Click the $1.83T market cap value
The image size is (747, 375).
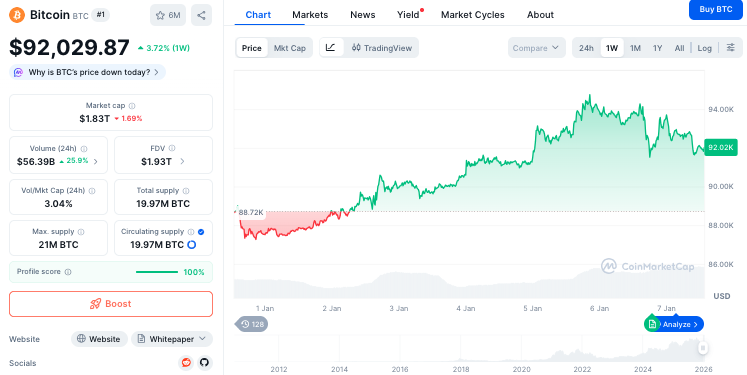(x=95, y=119)
